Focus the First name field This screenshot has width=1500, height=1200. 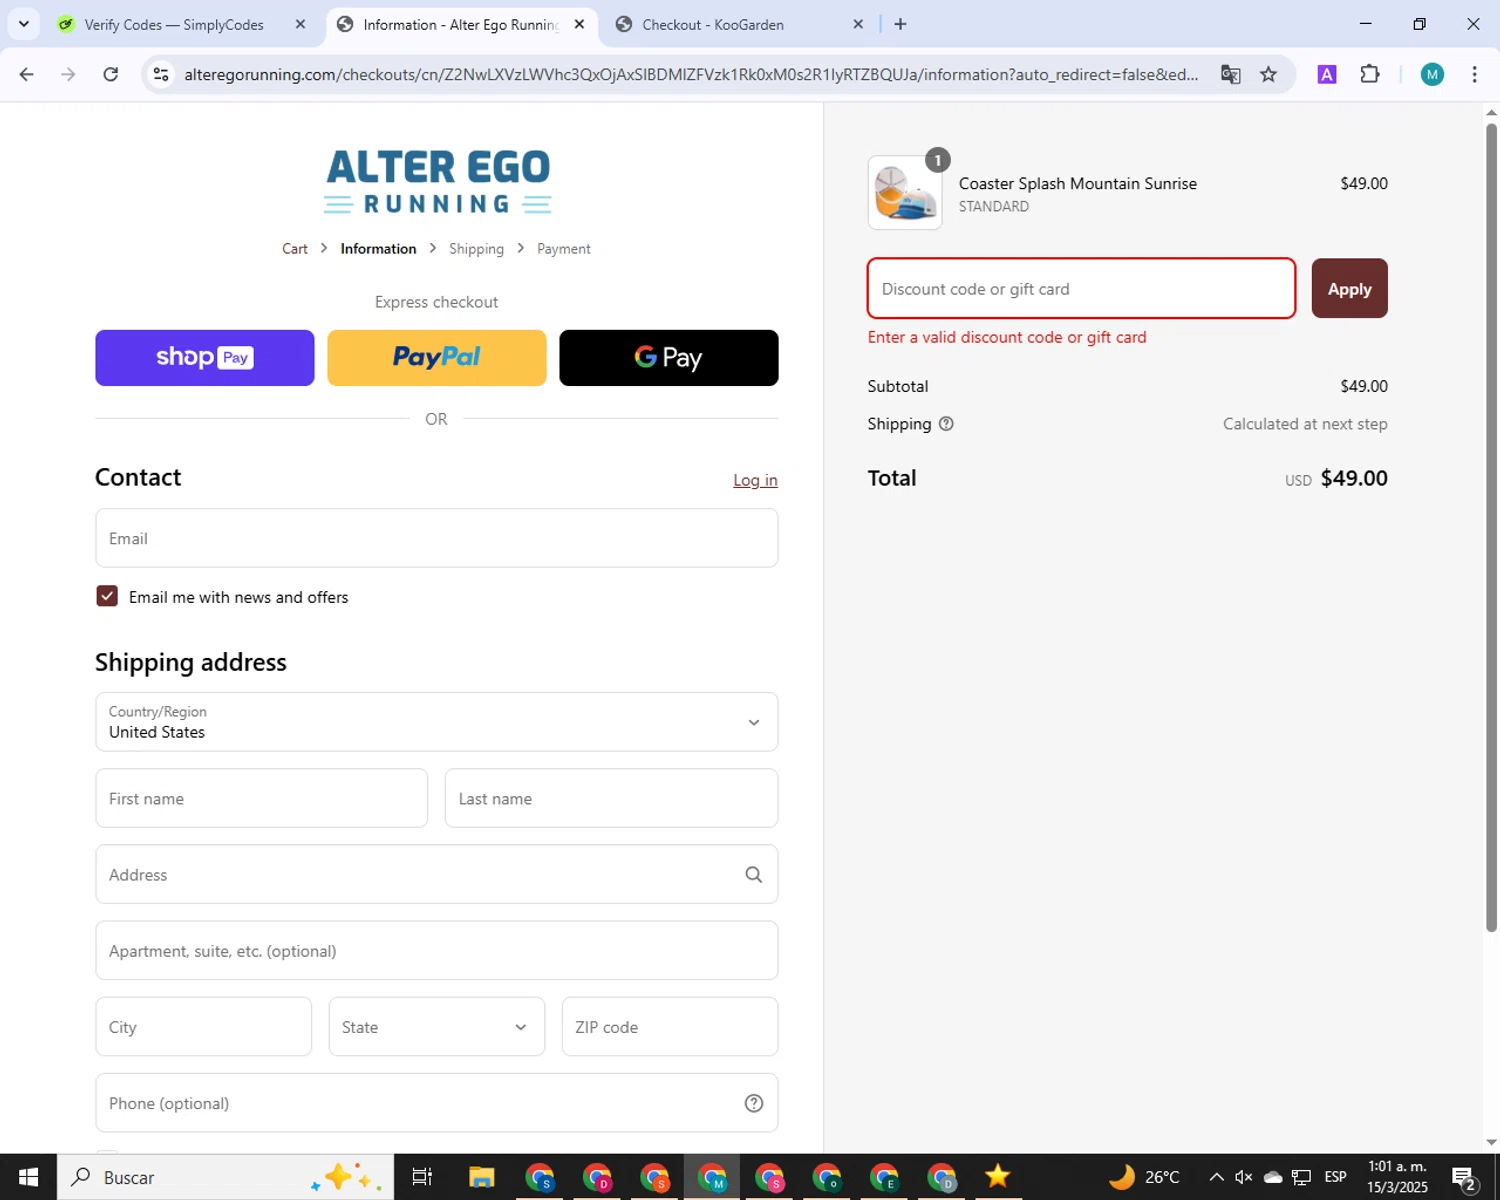tap(262, 798)
